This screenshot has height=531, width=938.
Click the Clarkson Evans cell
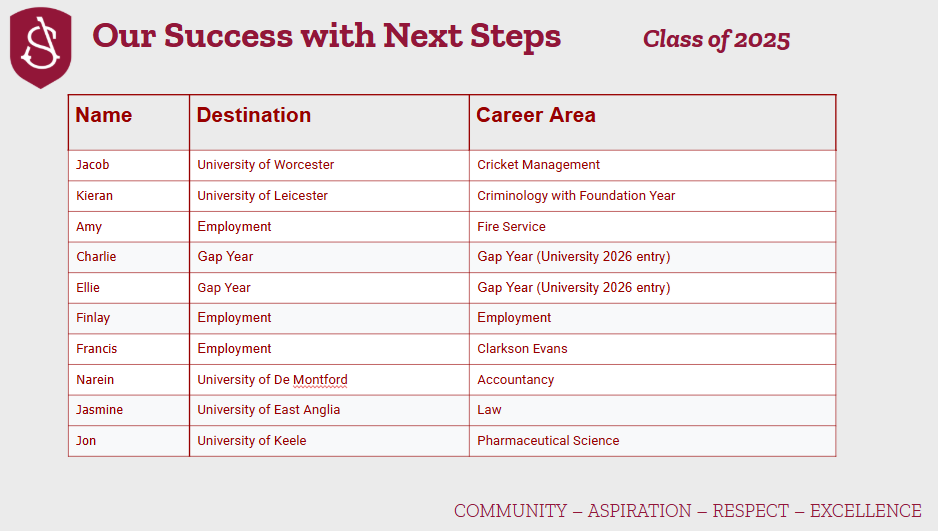coord(522,349)
